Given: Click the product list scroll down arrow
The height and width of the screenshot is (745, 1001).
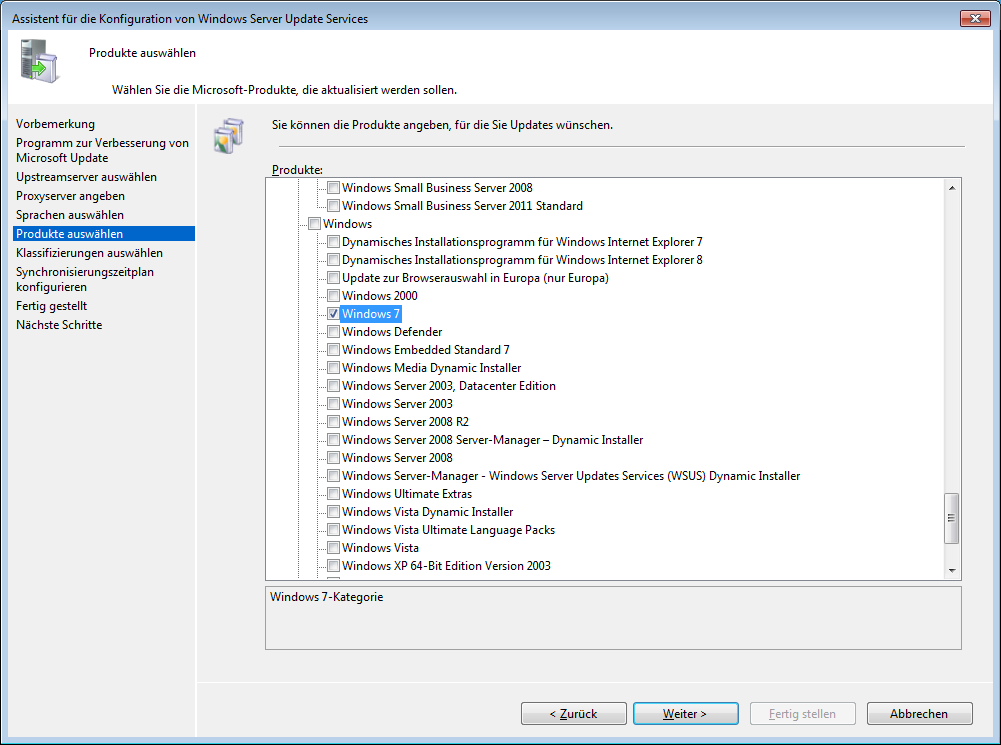Looking at the screenshot, I should (952, 571).
